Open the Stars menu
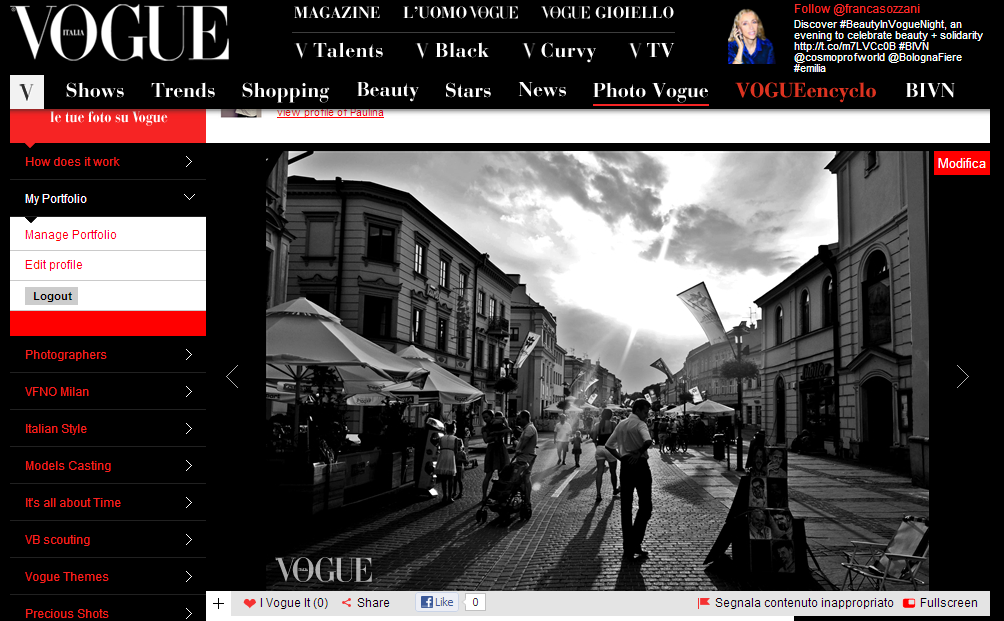Image resolution: width=1004 pixels, height=621 pixels. (468, 91)
